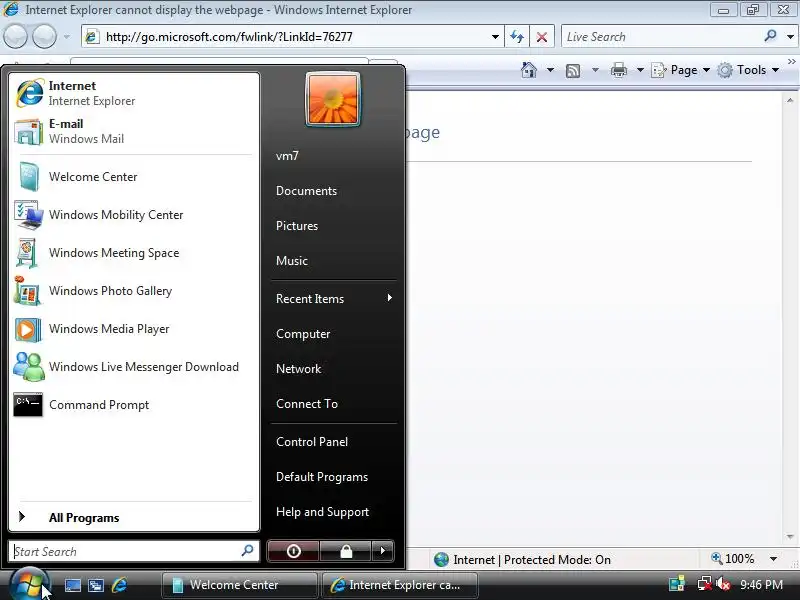Image resolution: width=800 pixels, height=600 pixels.
Task: Click Switch between windows quick launch icon
Action: [96, 585]
